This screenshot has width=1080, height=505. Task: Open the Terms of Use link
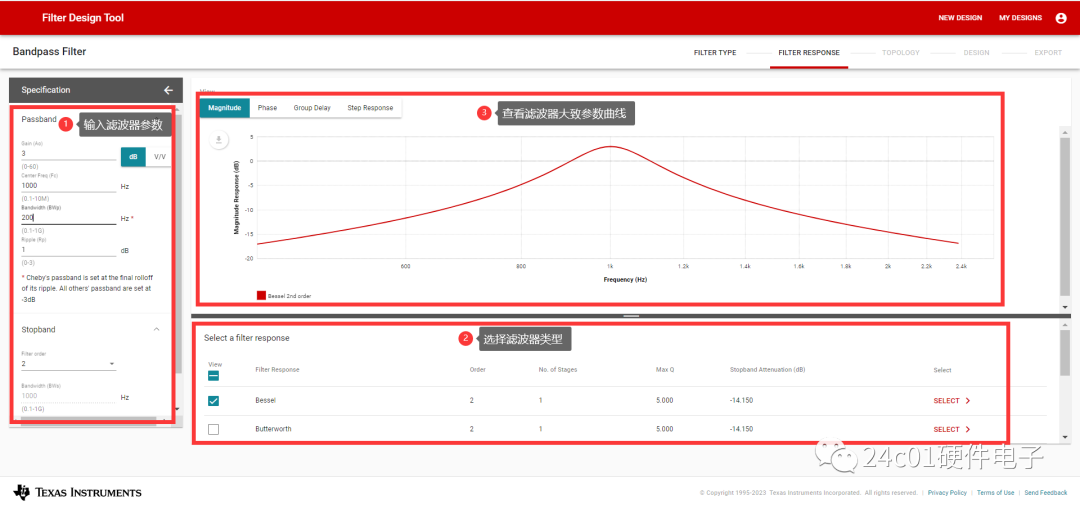coord(995,493)
